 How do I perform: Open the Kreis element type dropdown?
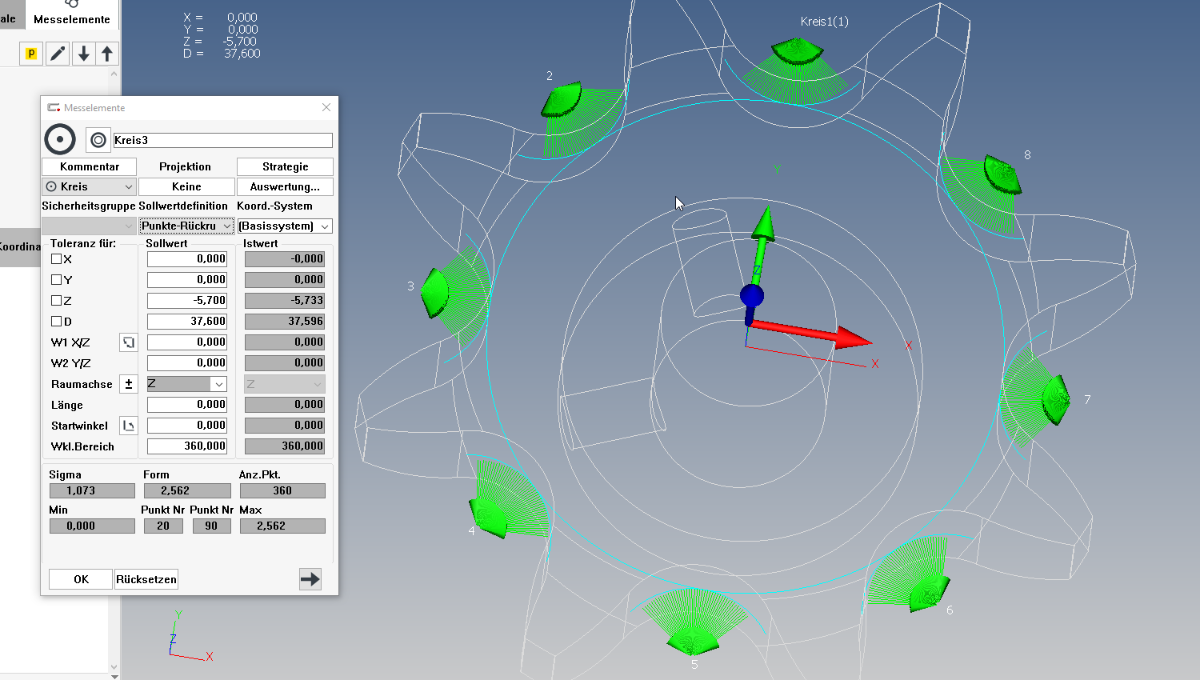pos(89,187)
